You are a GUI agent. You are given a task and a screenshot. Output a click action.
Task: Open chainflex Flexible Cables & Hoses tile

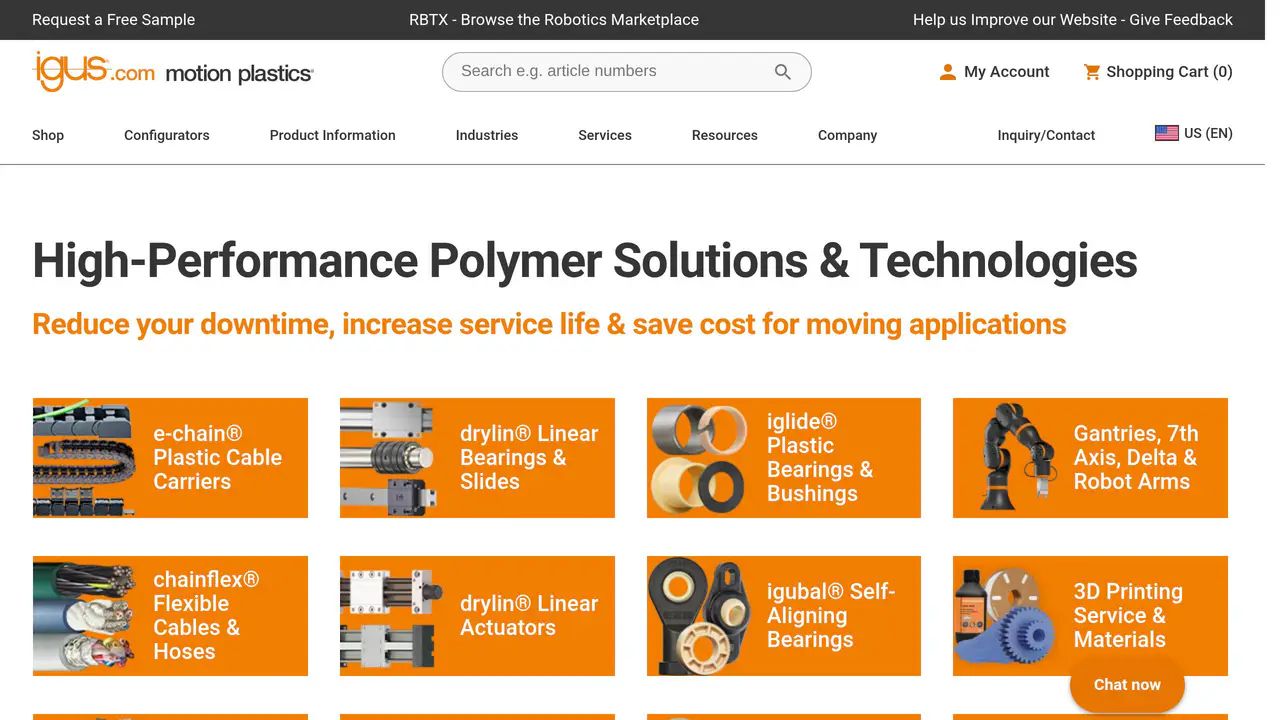coord(170,616)
